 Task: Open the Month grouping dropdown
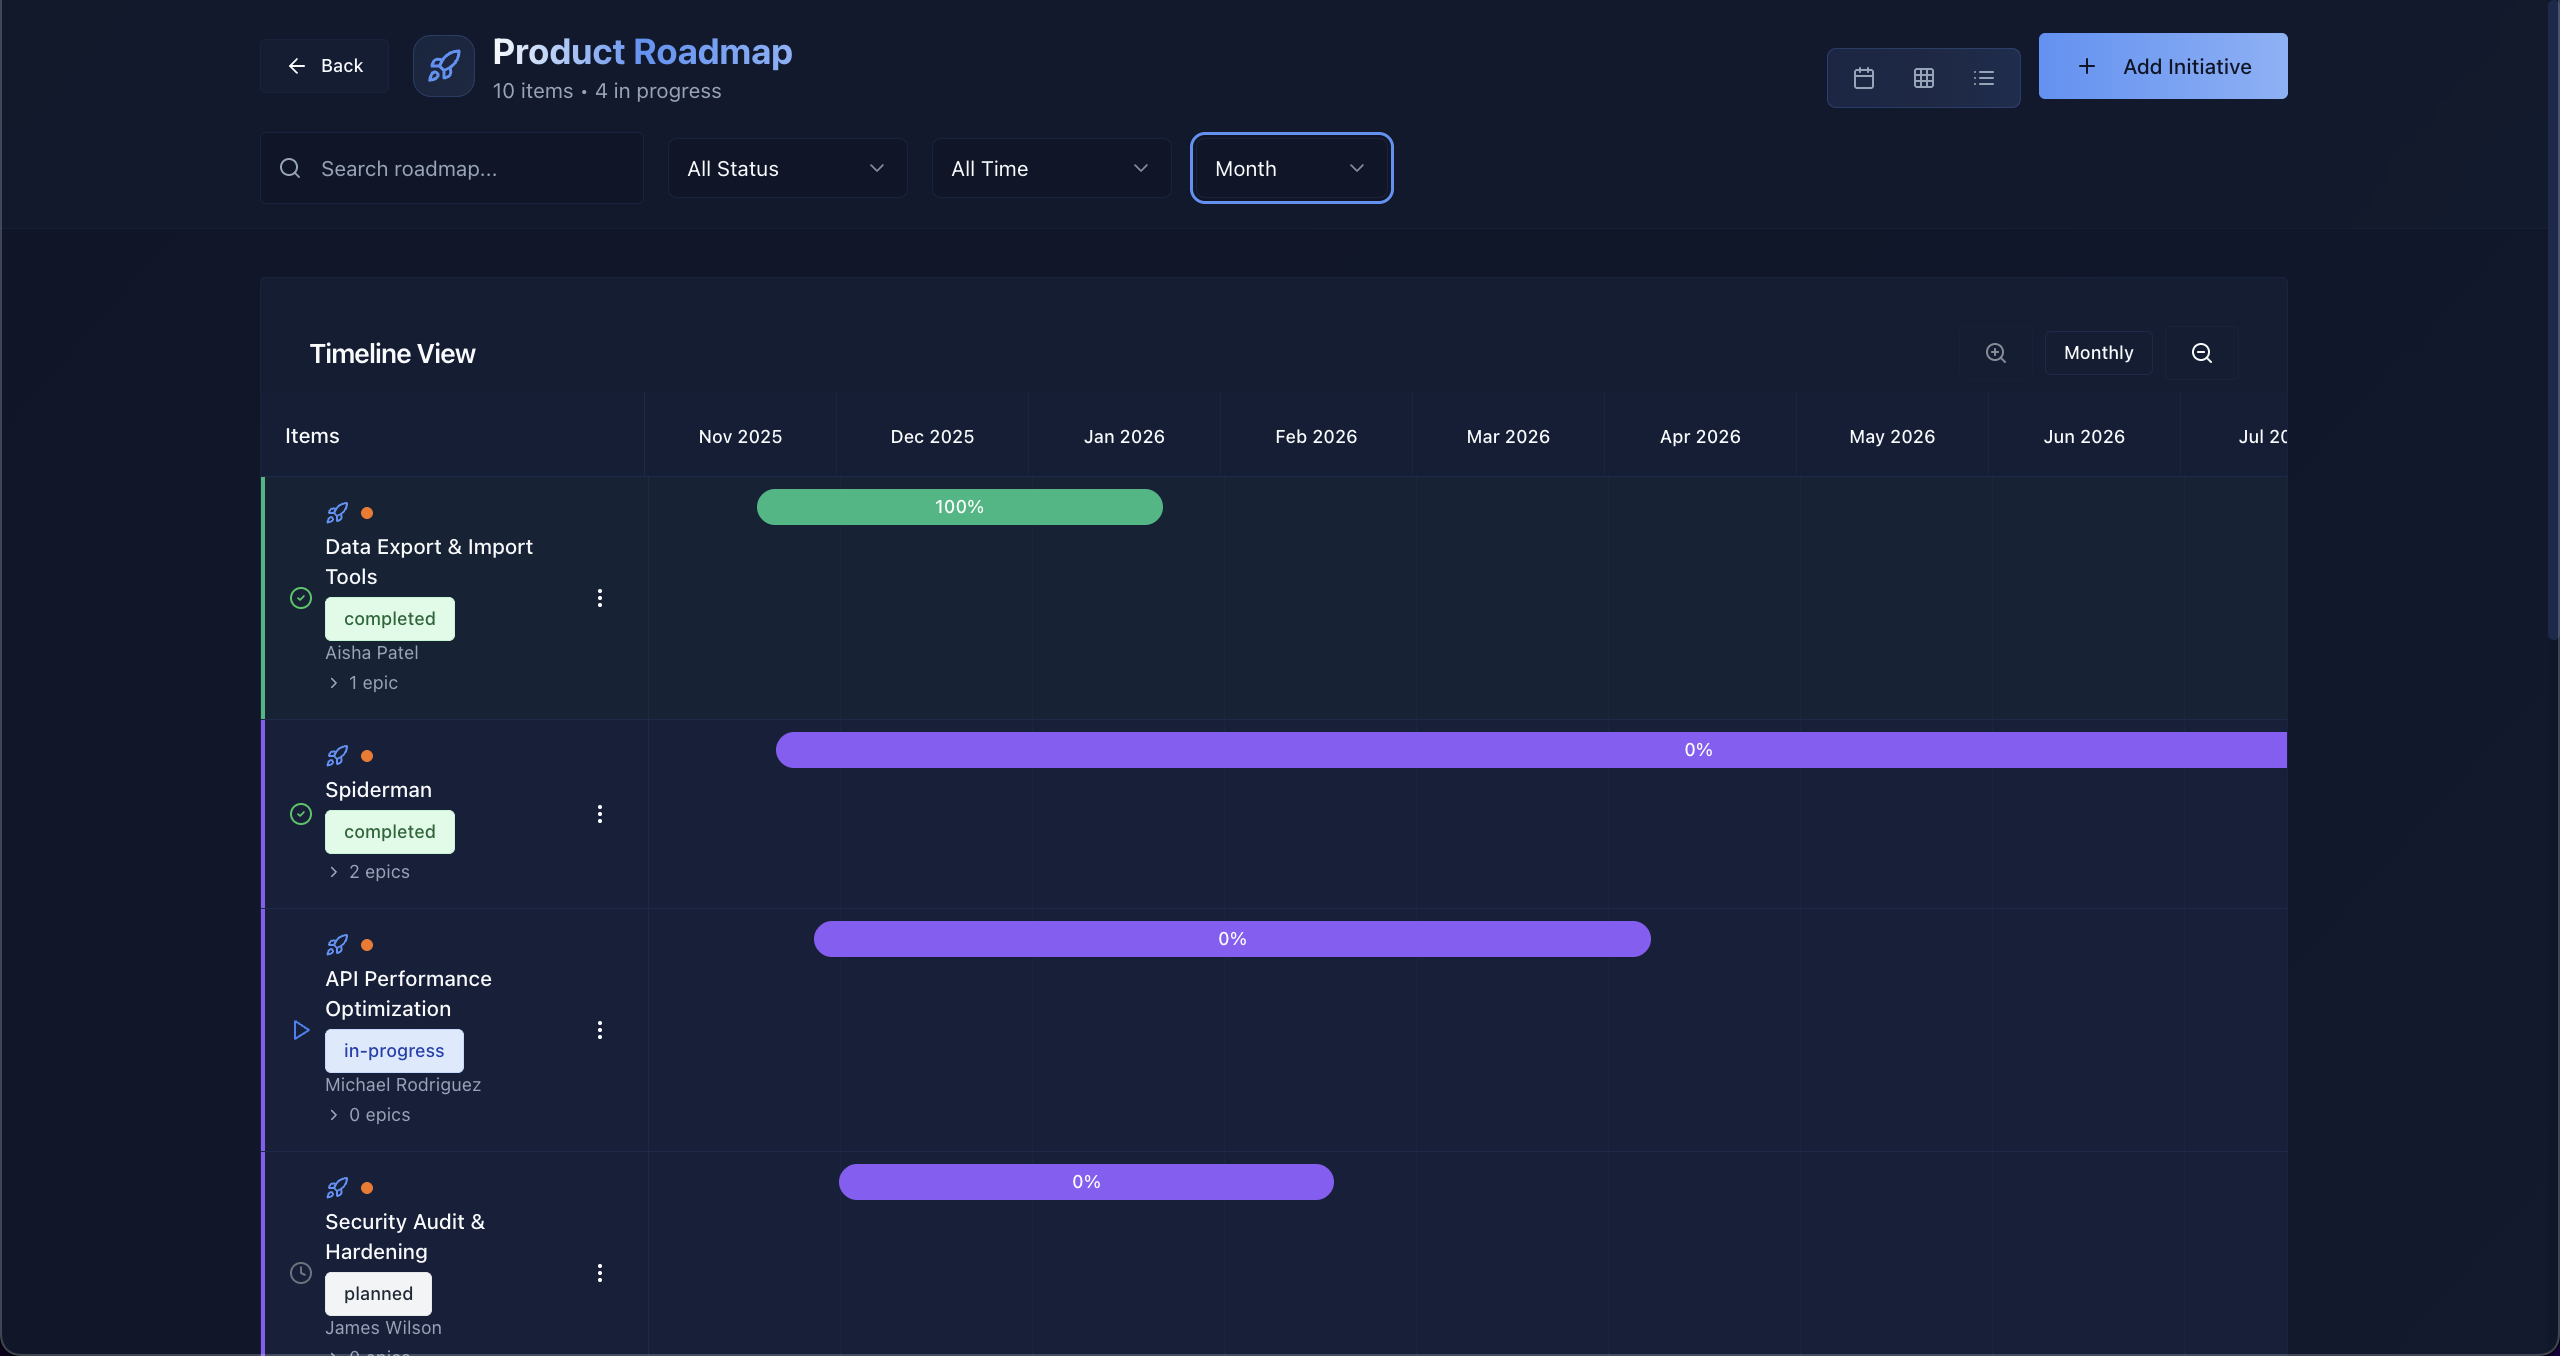point(1291,168)
